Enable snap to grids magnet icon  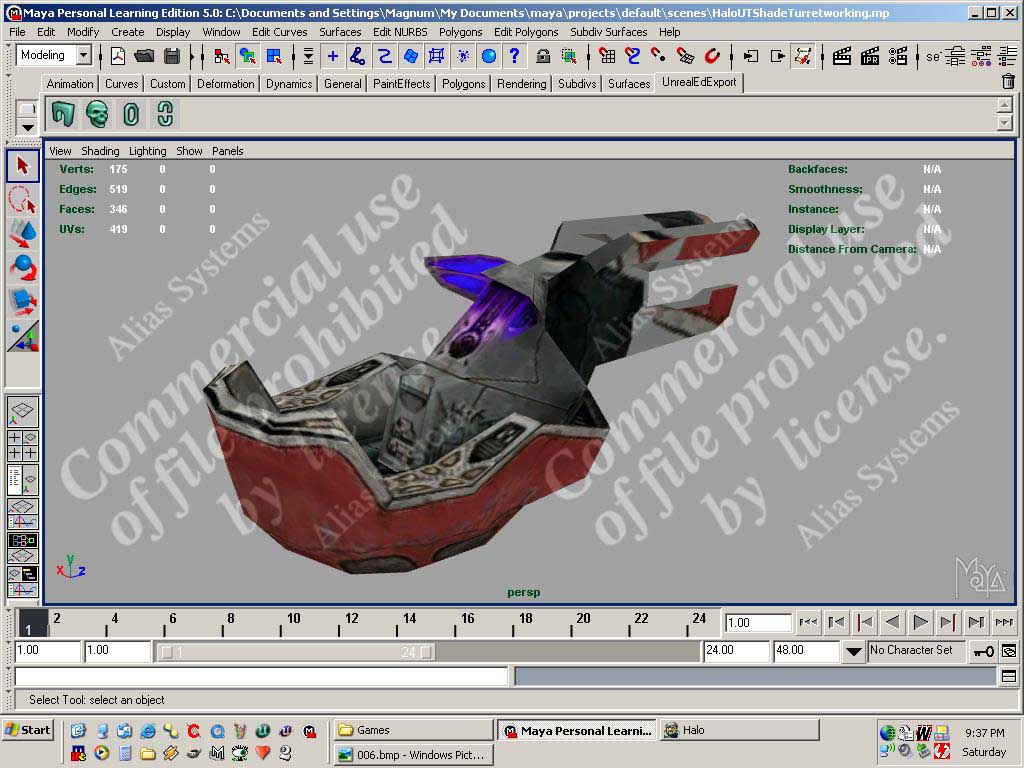click(607, 56)
